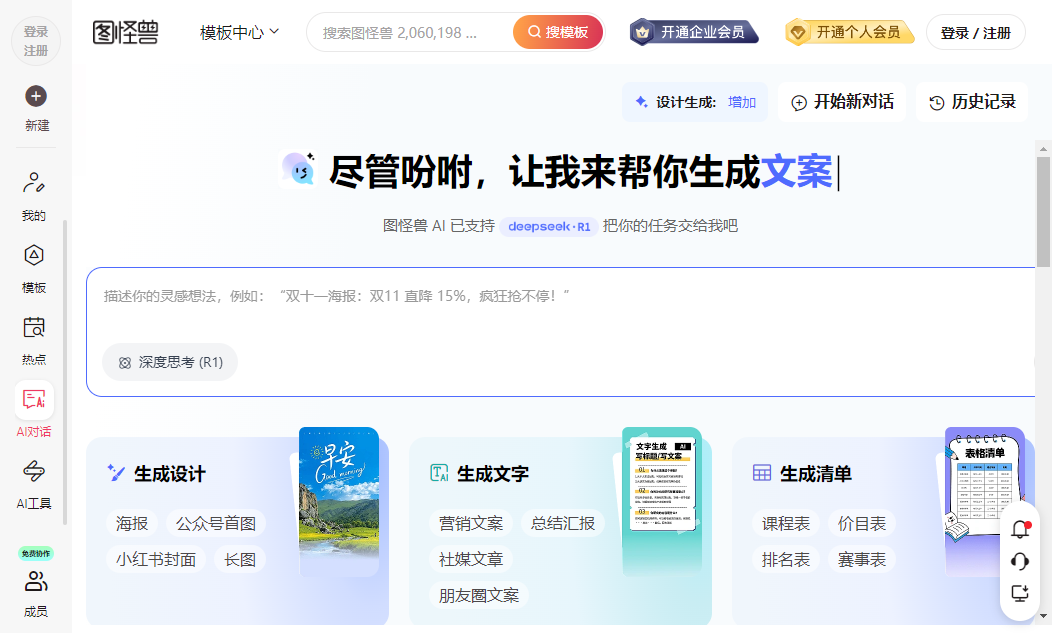Viewport: 1052px width, 633px height.
Task: Click the 生成文字 card title
Action: pyautogui.click(x=493, y=474)
